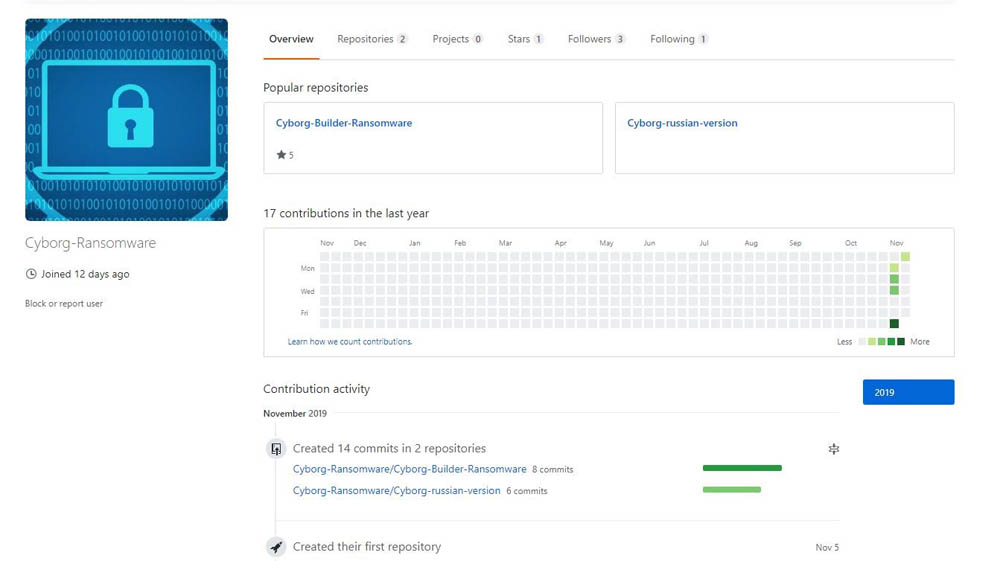
Task: Open Cyborg-Ransomware/Cyborg-russian-version commits link
Action: pos(397,491)
